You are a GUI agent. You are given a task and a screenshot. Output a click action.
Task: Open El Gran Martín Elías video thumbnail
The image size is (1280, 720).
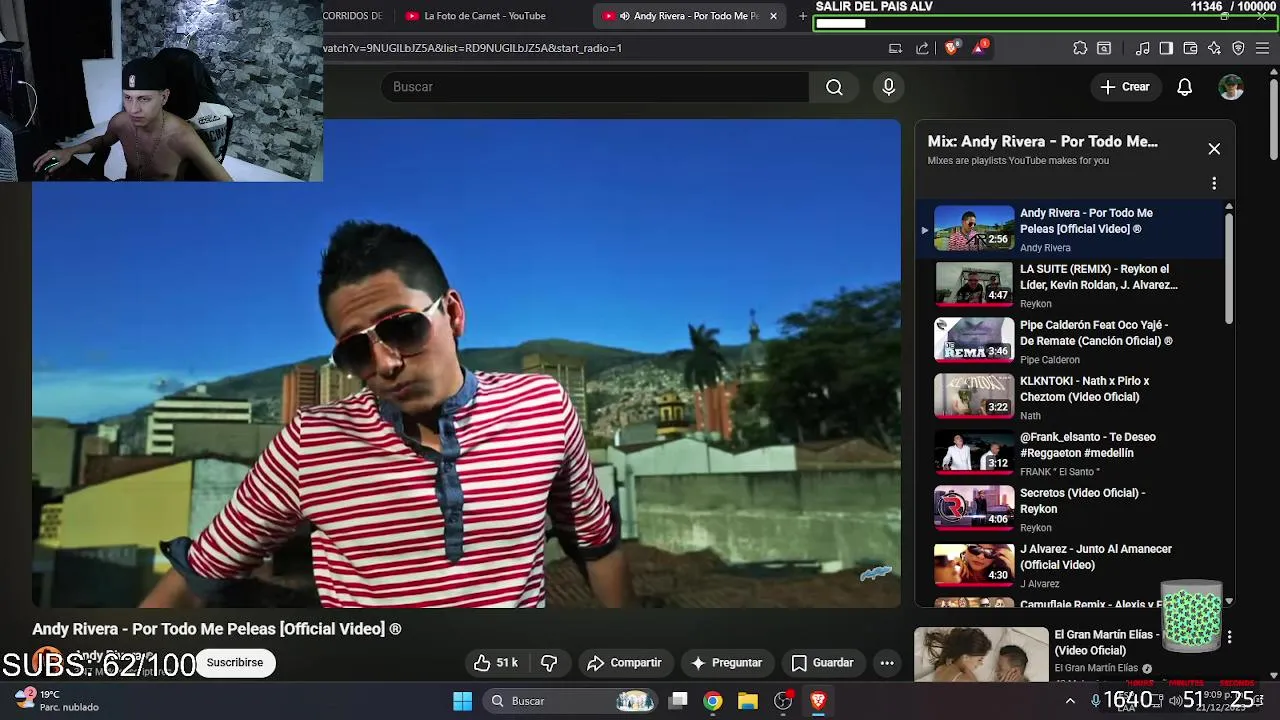point(981,654)
